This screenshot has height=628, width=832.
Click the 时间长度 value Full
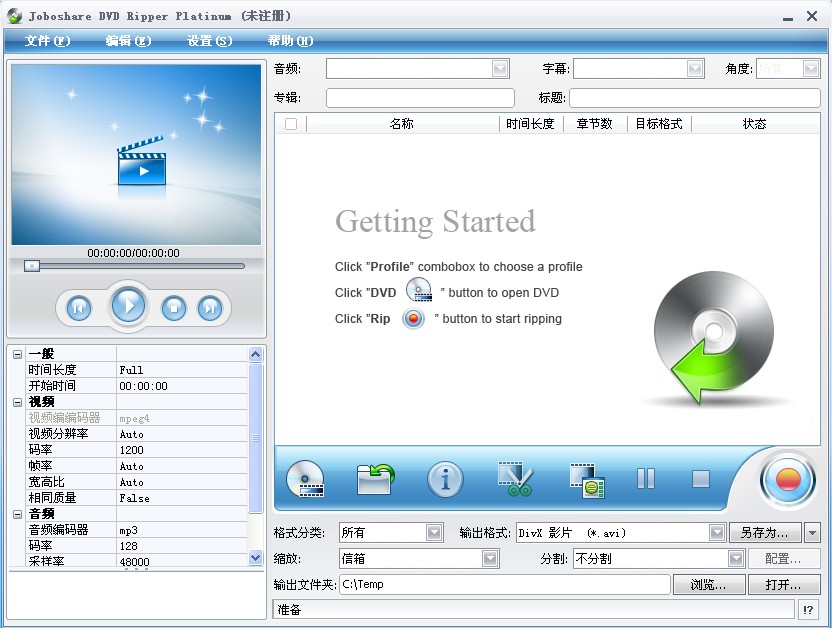[x=182, y=370]
